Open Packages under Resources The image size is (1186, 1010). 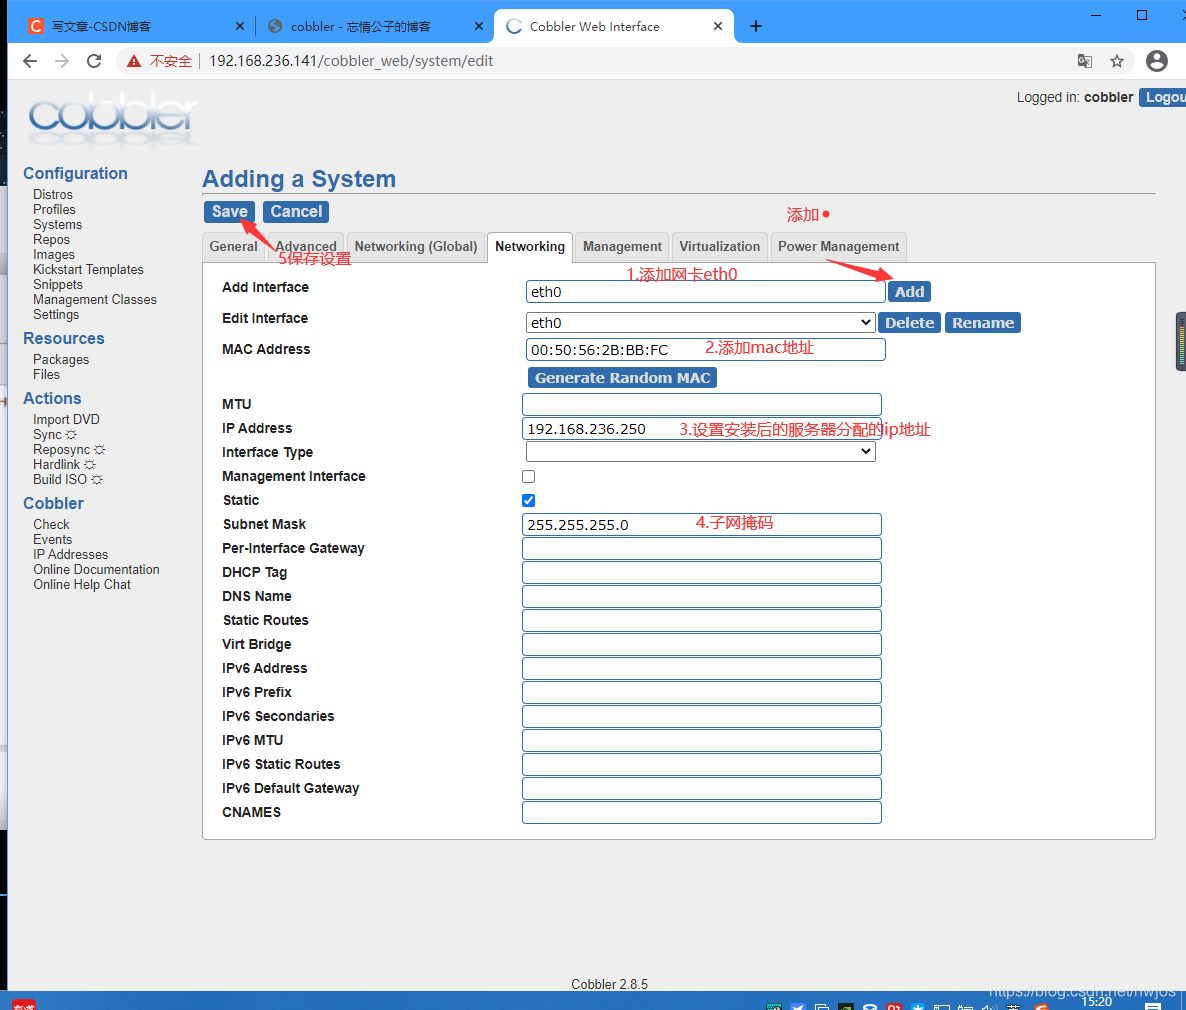pyautogui.click(x=61, y=359)
